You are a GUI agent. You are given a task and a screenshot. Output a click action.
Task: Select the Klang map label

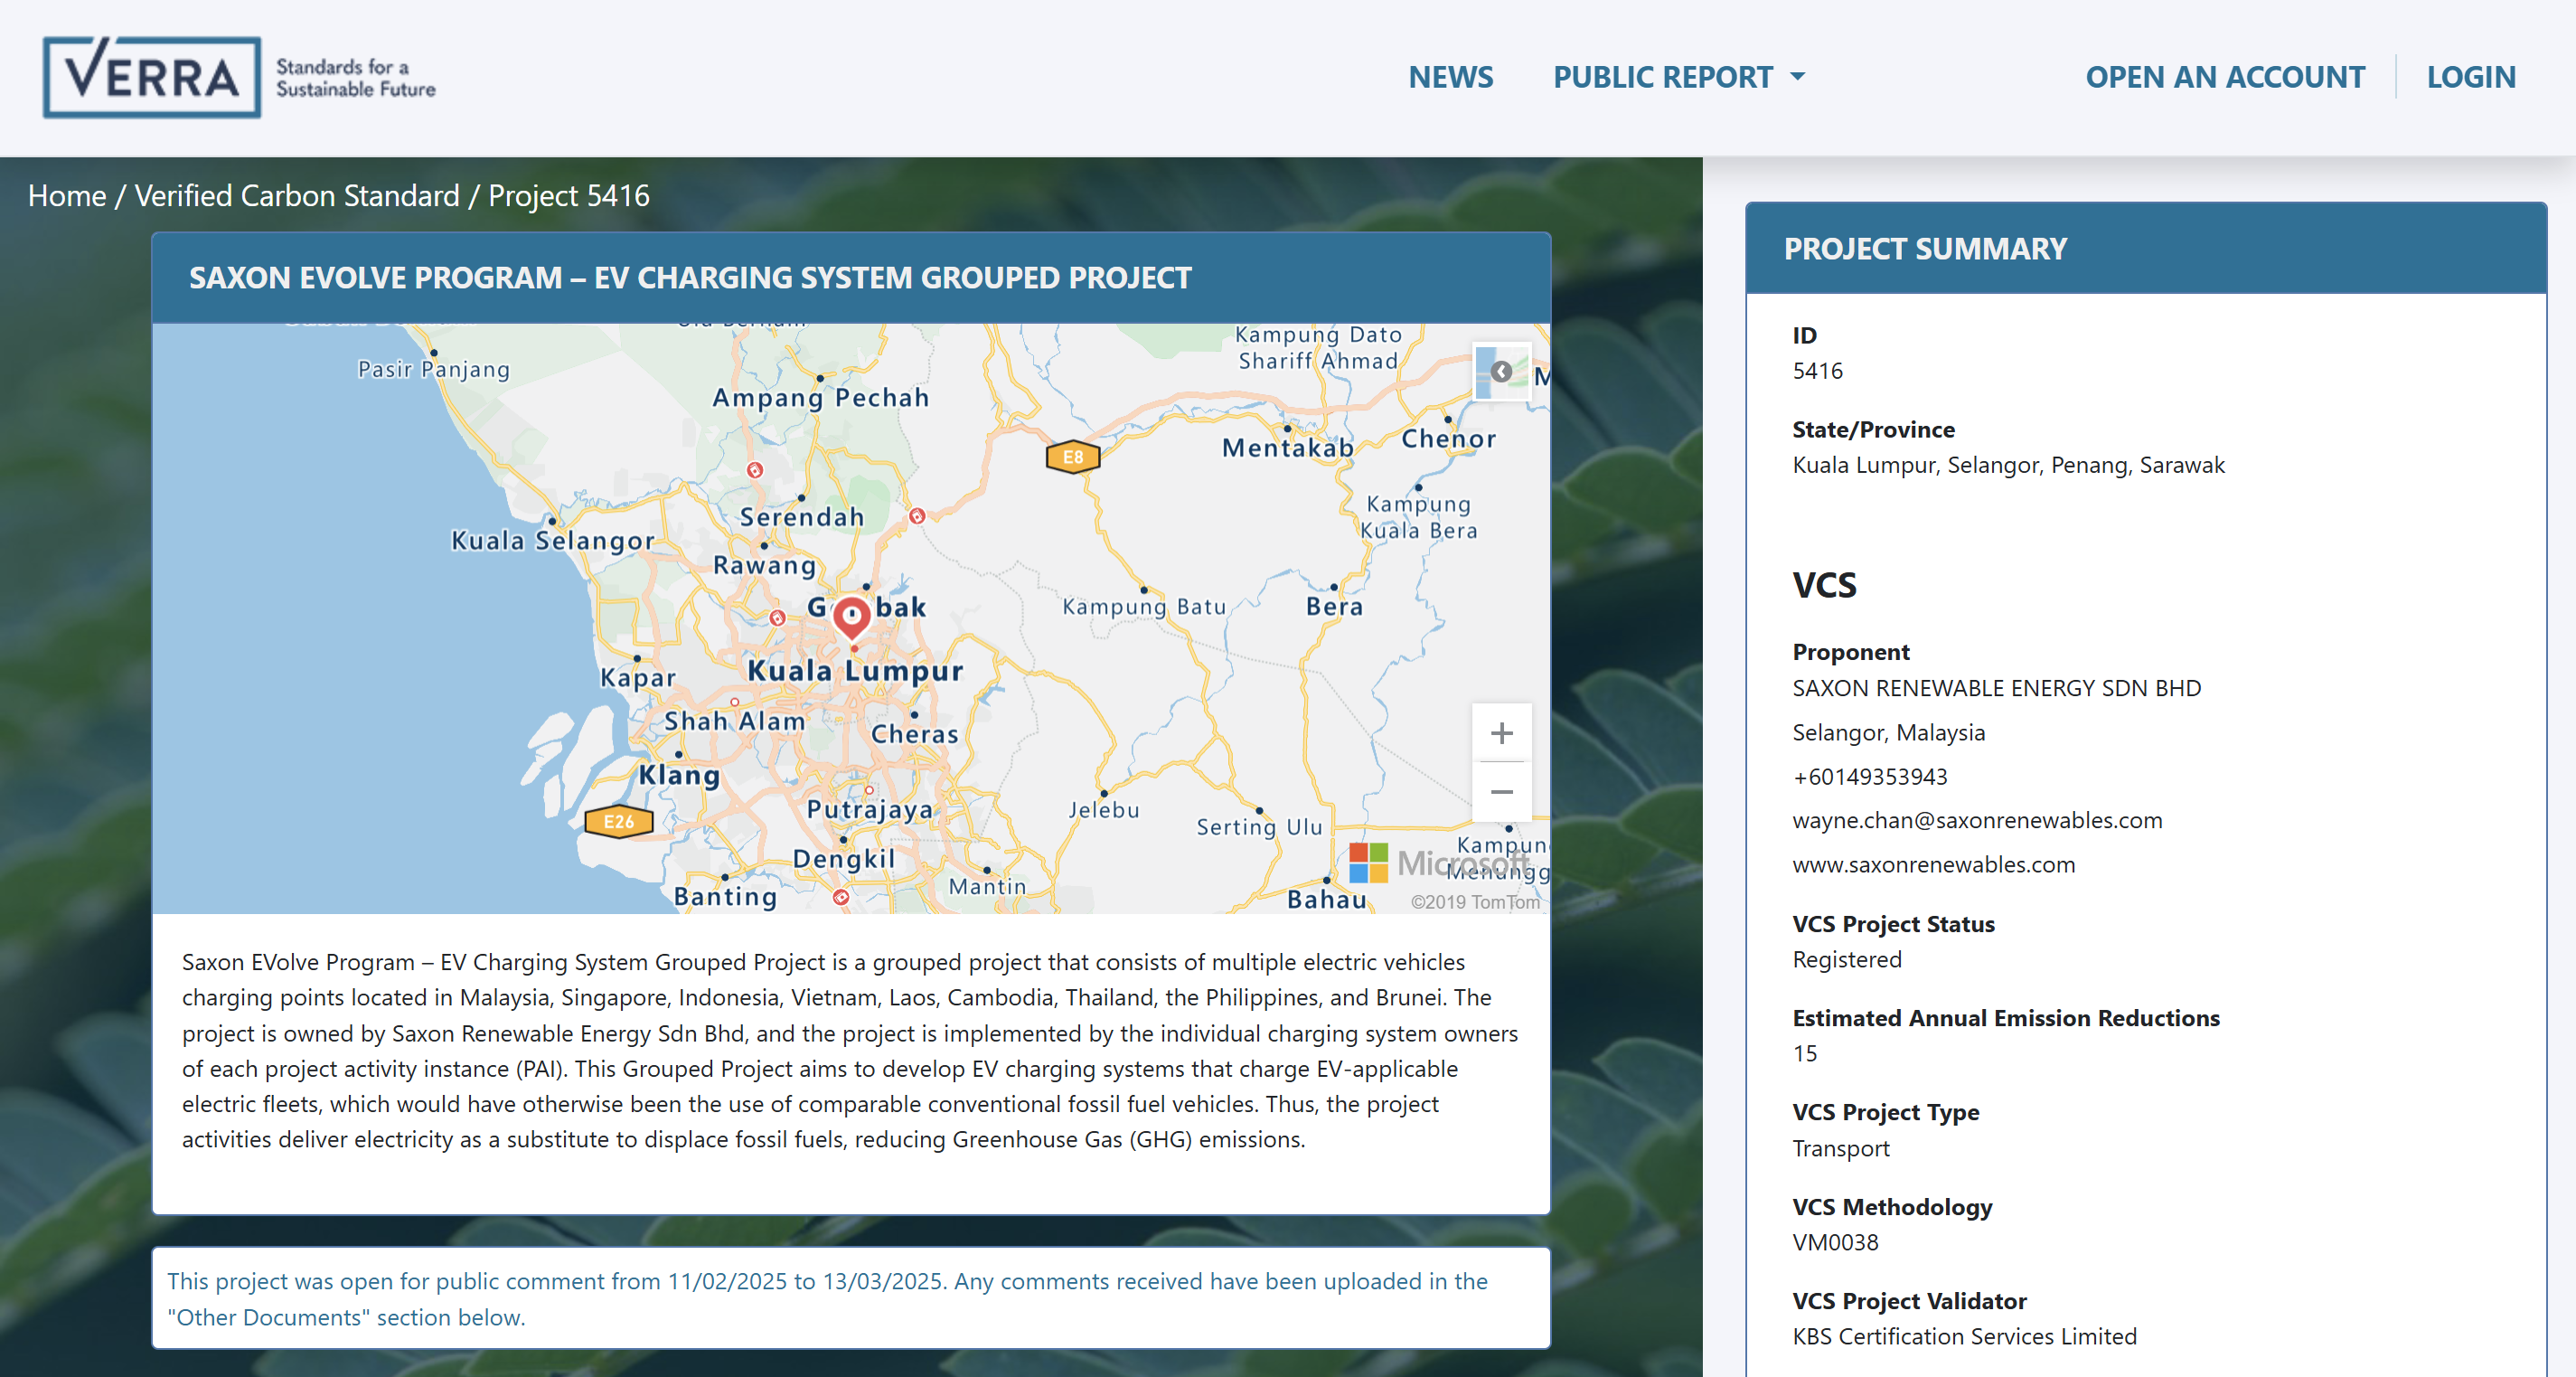pyautogui.click(x=679, y=775)
